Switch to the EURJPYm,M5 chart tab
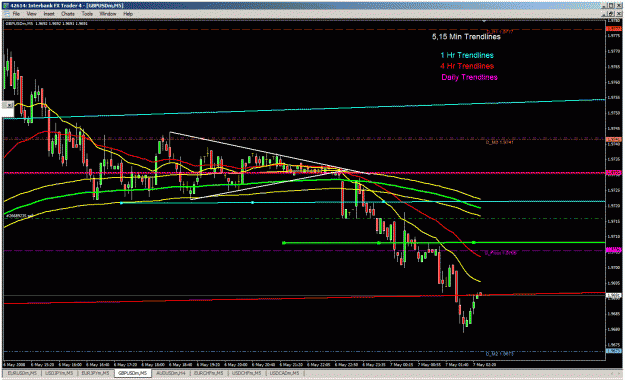625x380 pixels. point(95,373)
